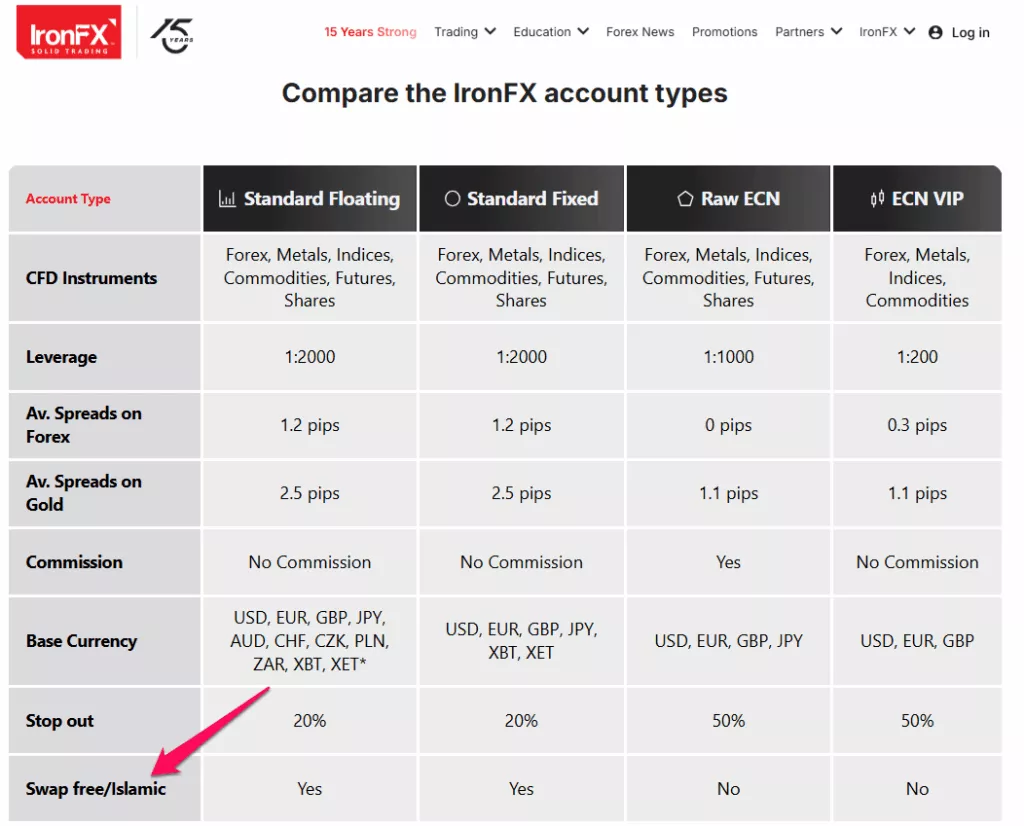Screen dimensions: 1024x826
Task: Click the 1:1000 leverage value
Action: click(x=728, y=357)
